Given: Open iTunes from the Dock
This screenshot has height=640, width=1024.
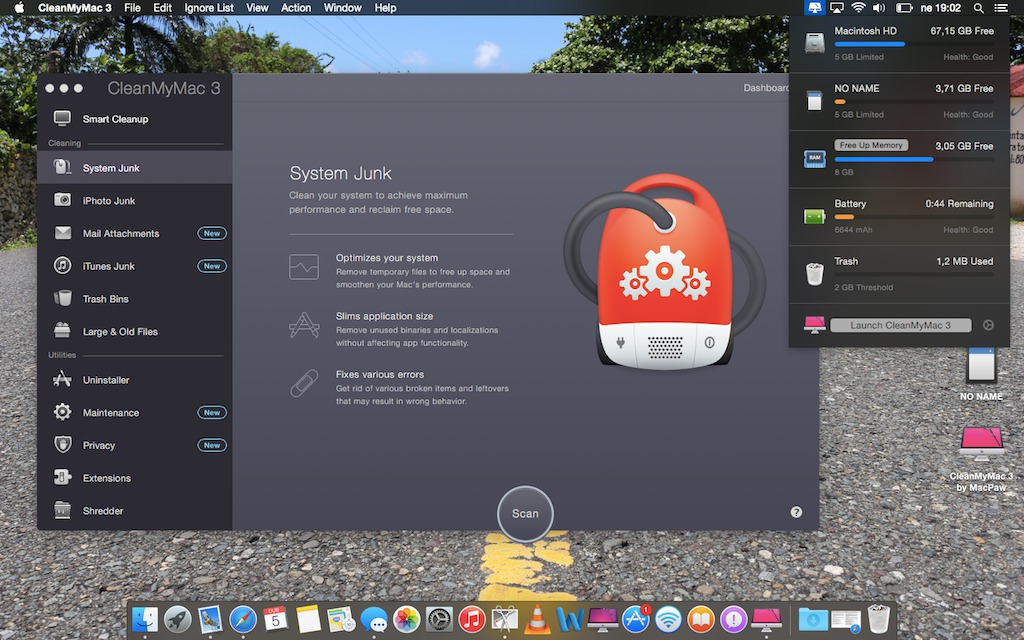Looking at the screenshot, I should (472, 618).
